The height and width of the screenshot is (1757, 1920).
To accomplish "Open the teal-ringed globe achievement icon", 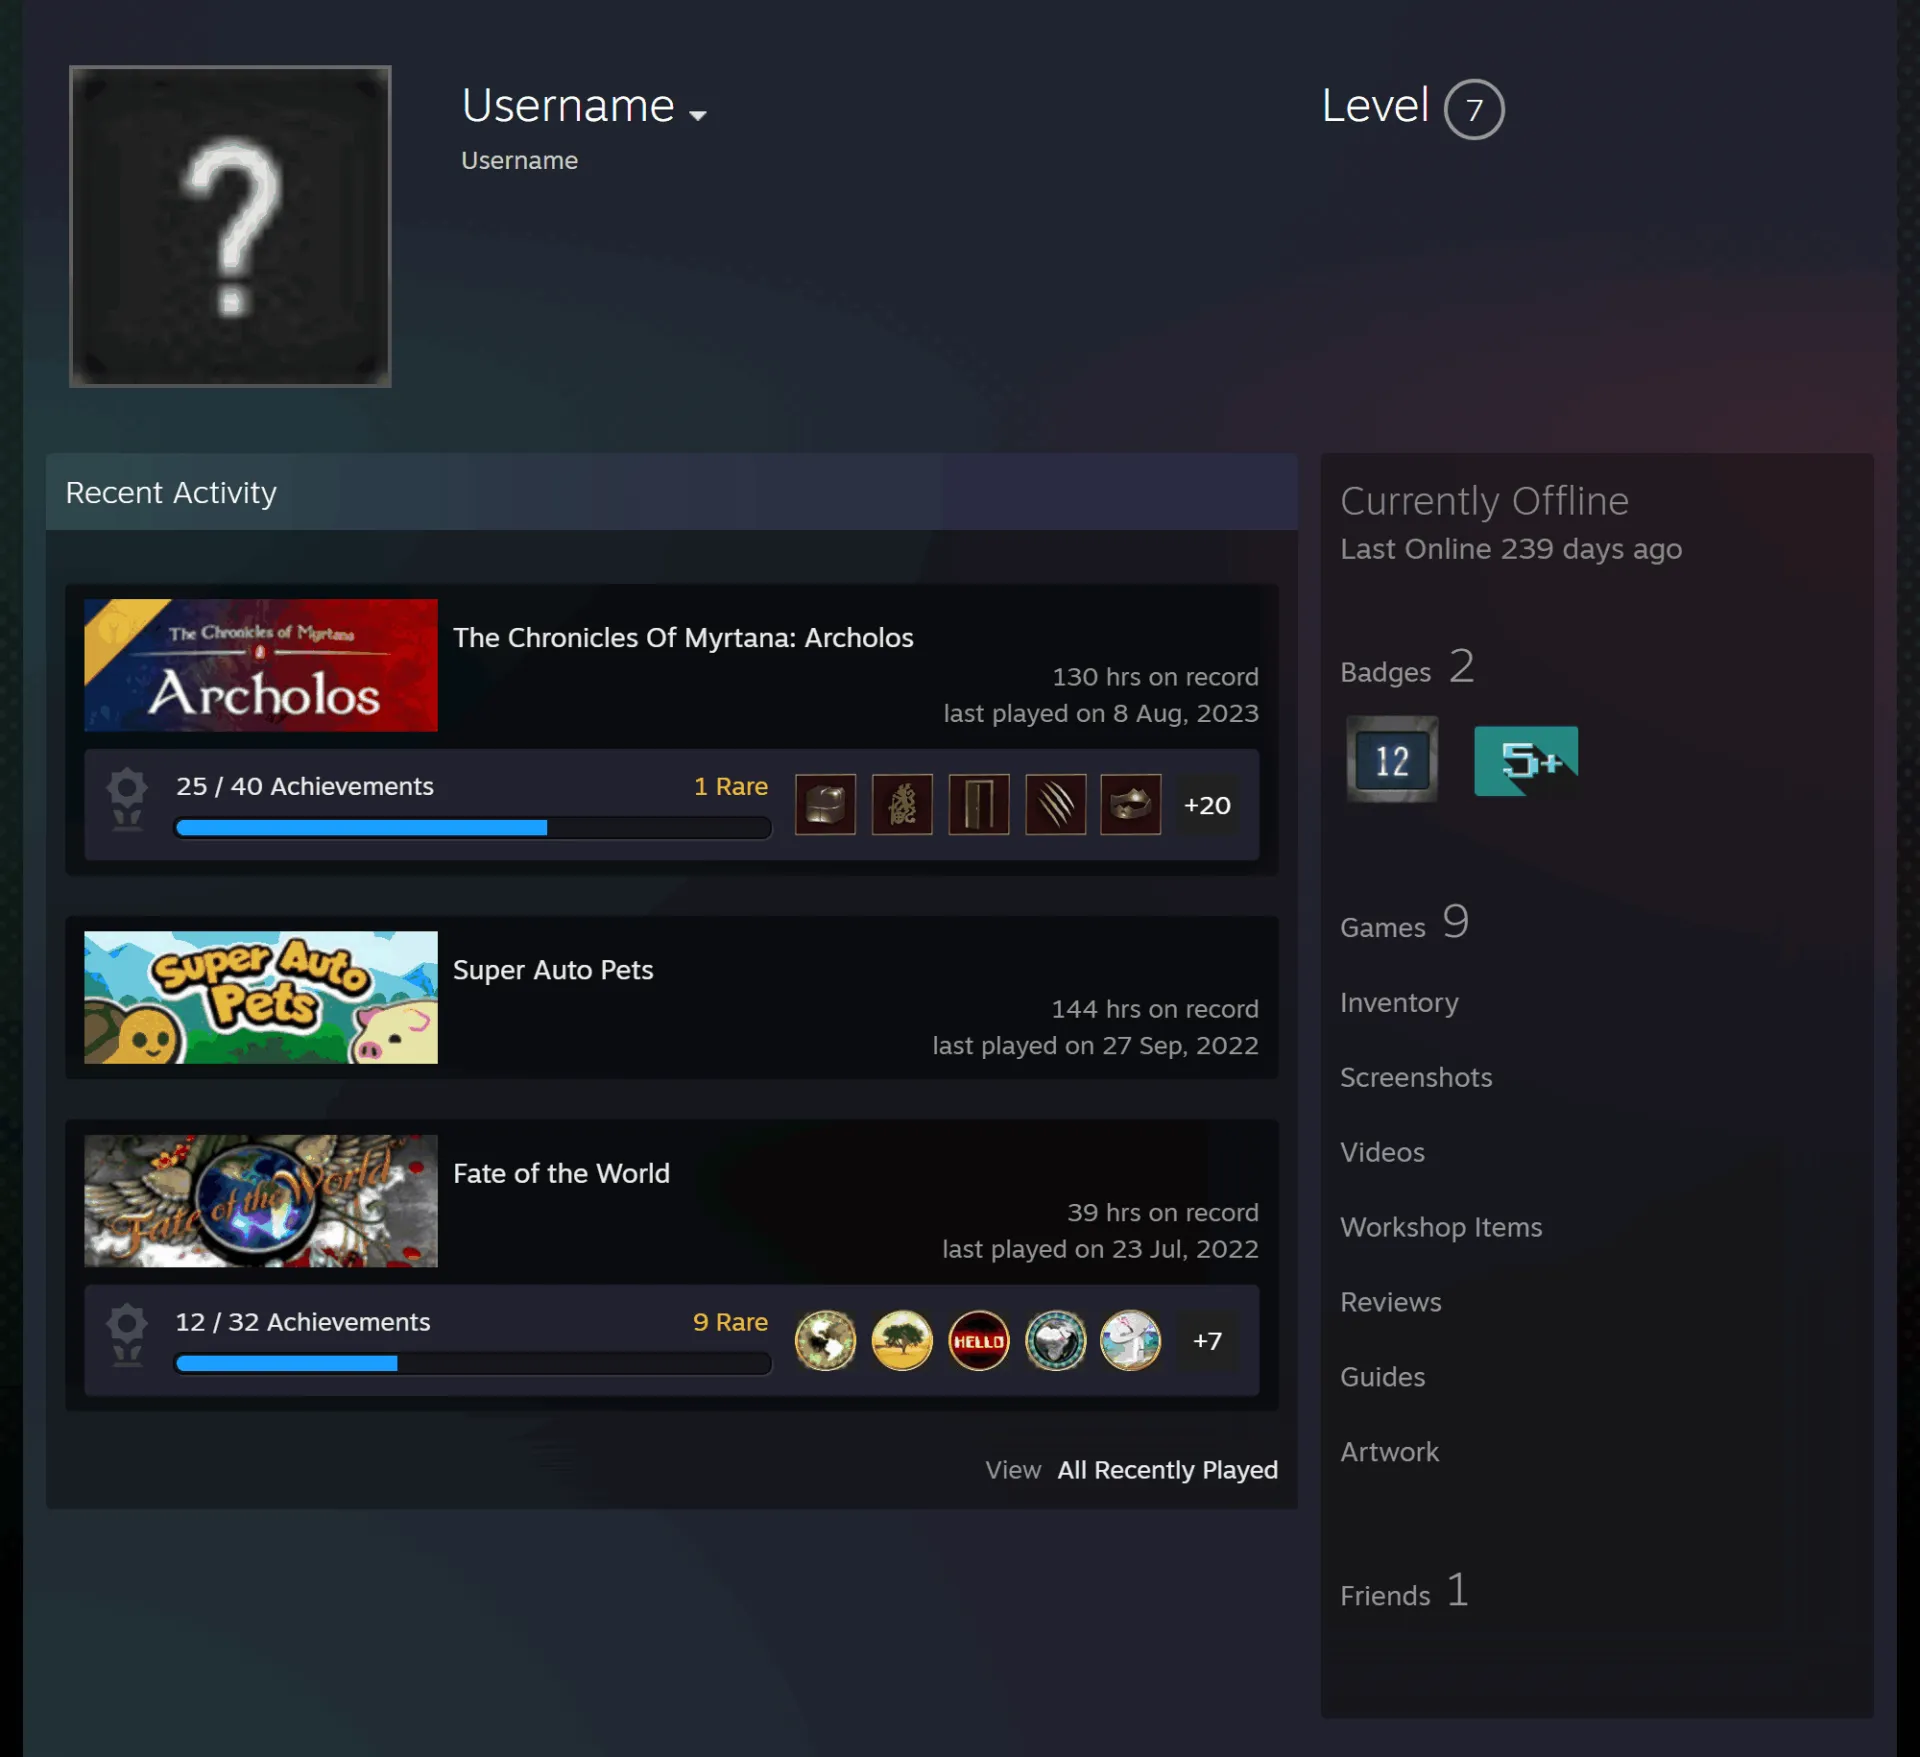I will pos(1055,1340).
